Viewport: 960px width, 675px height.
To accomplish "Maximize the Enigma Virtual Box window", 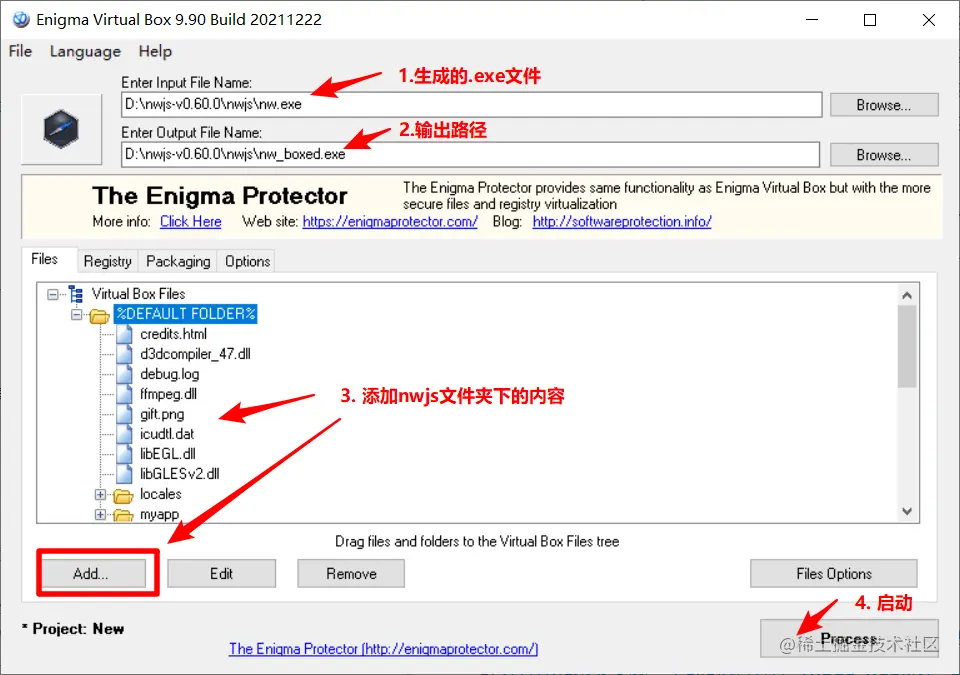I will tap(869, 20).
